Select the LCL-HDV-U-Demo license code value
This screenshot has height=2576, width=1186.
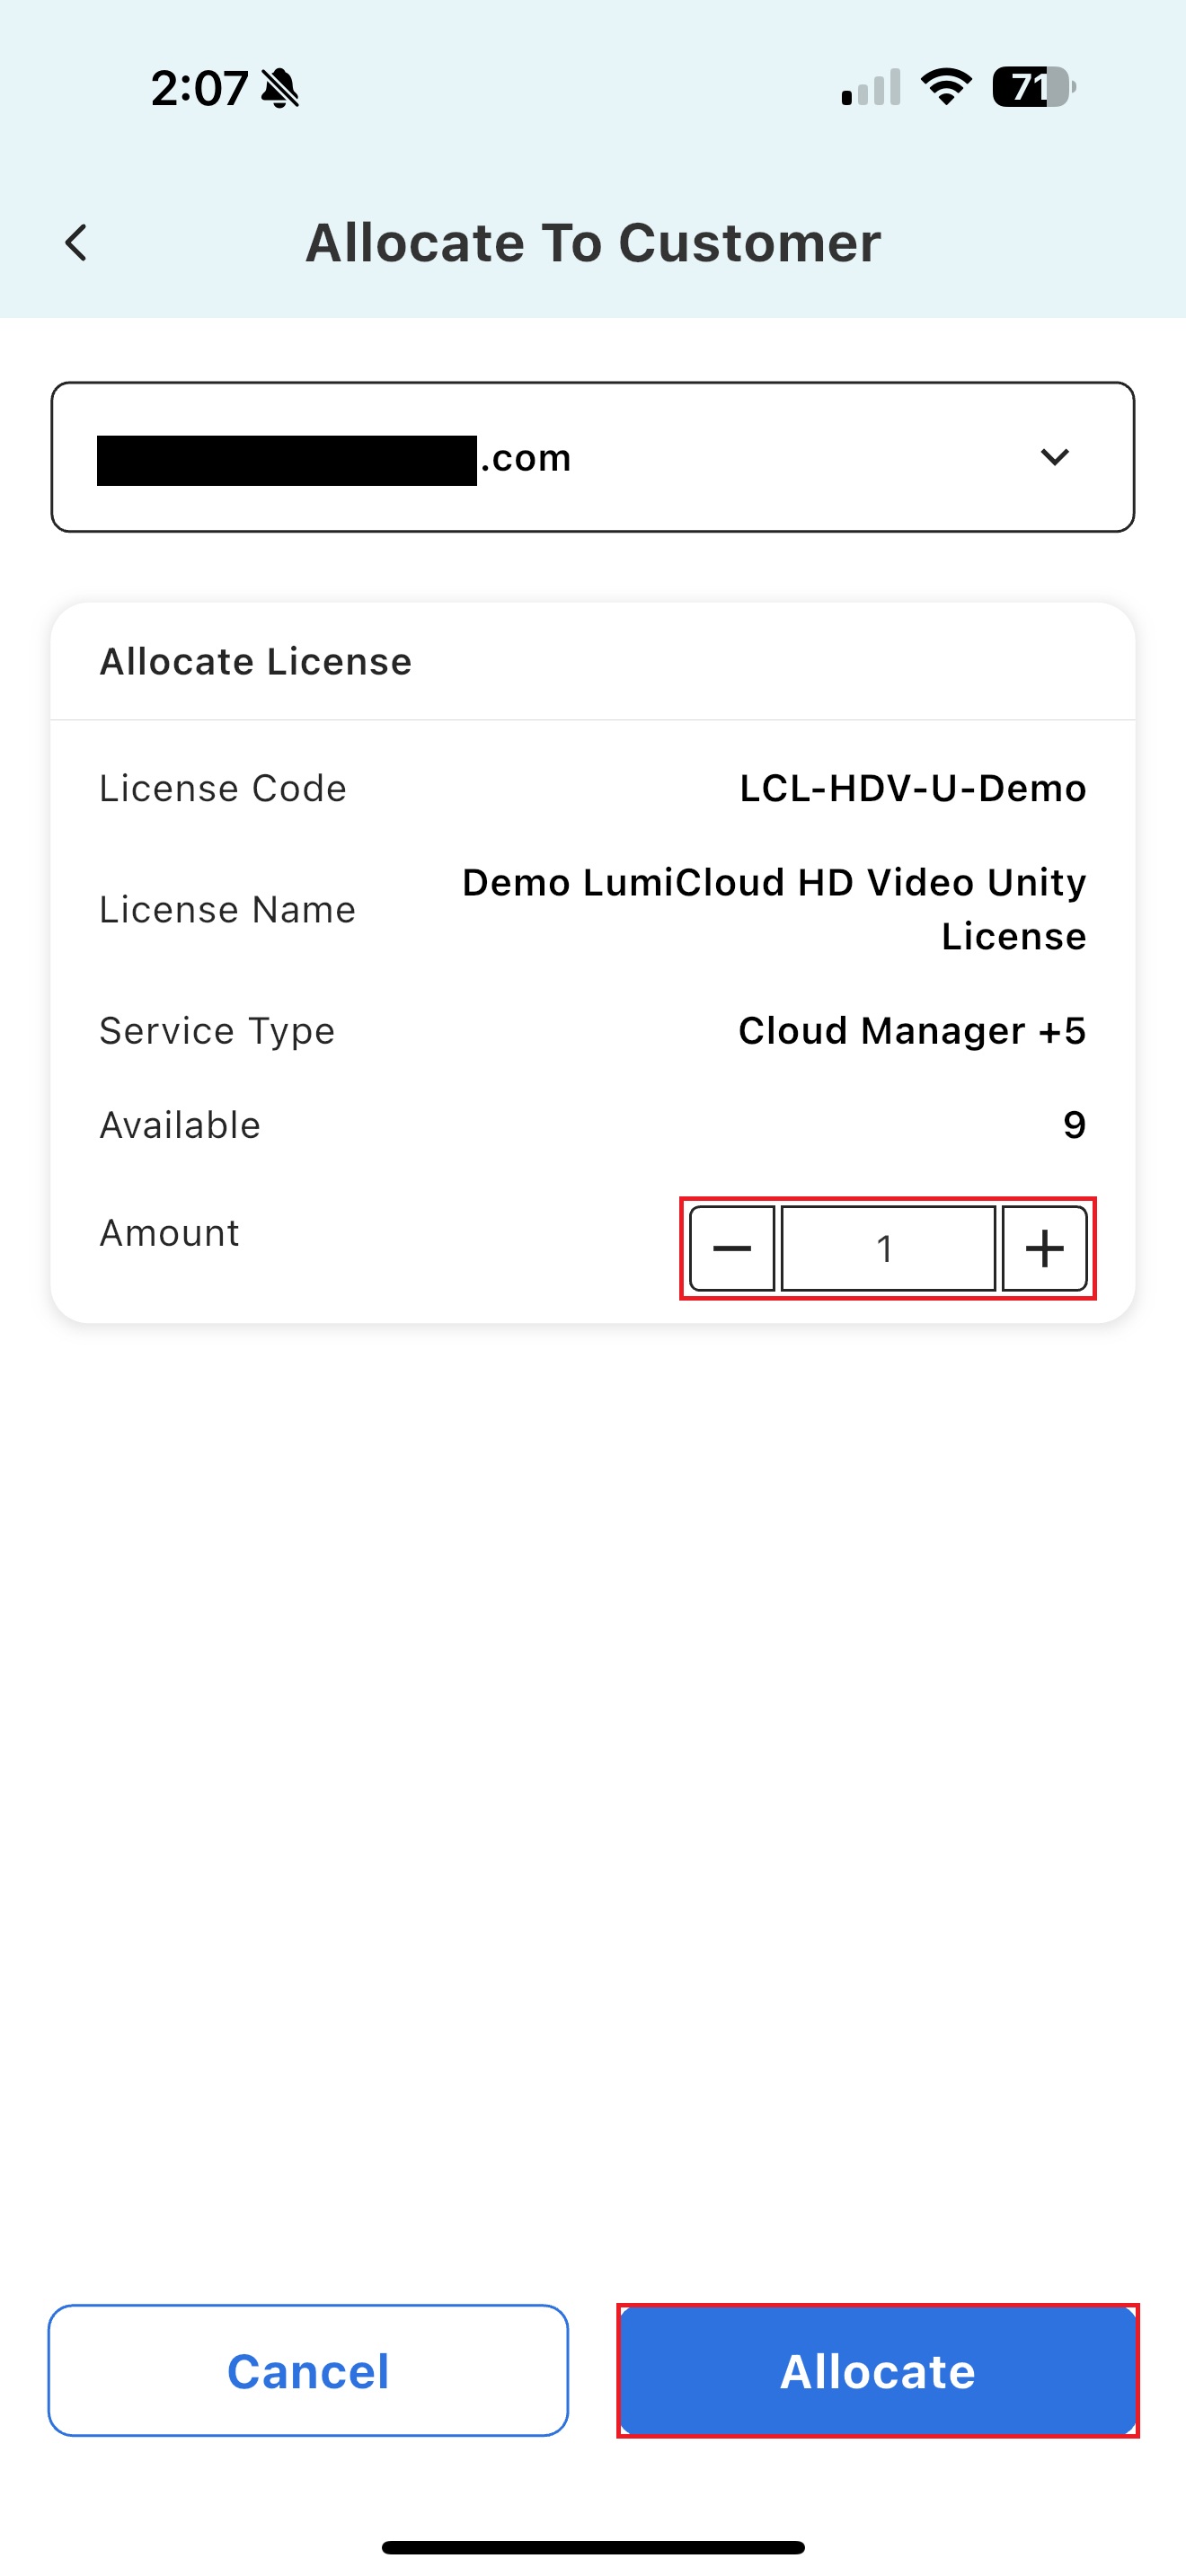(912, 788)
